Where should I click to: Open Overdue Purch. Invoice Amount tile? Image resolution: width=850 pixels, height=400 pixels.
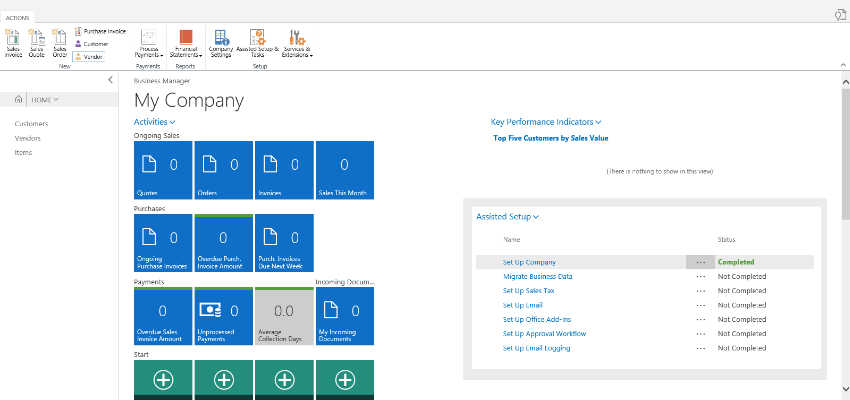(x=223, y=243)
